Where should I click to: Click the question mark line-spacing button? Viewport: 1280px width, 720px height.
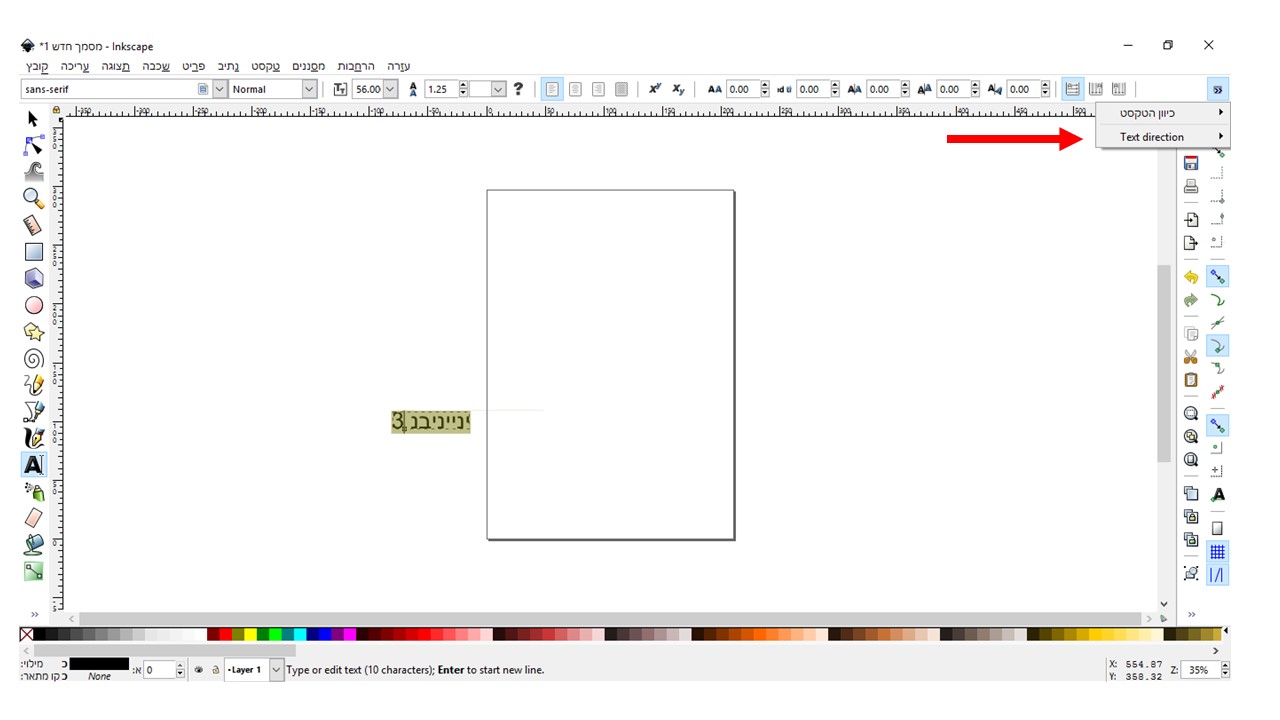click(518, 89)
